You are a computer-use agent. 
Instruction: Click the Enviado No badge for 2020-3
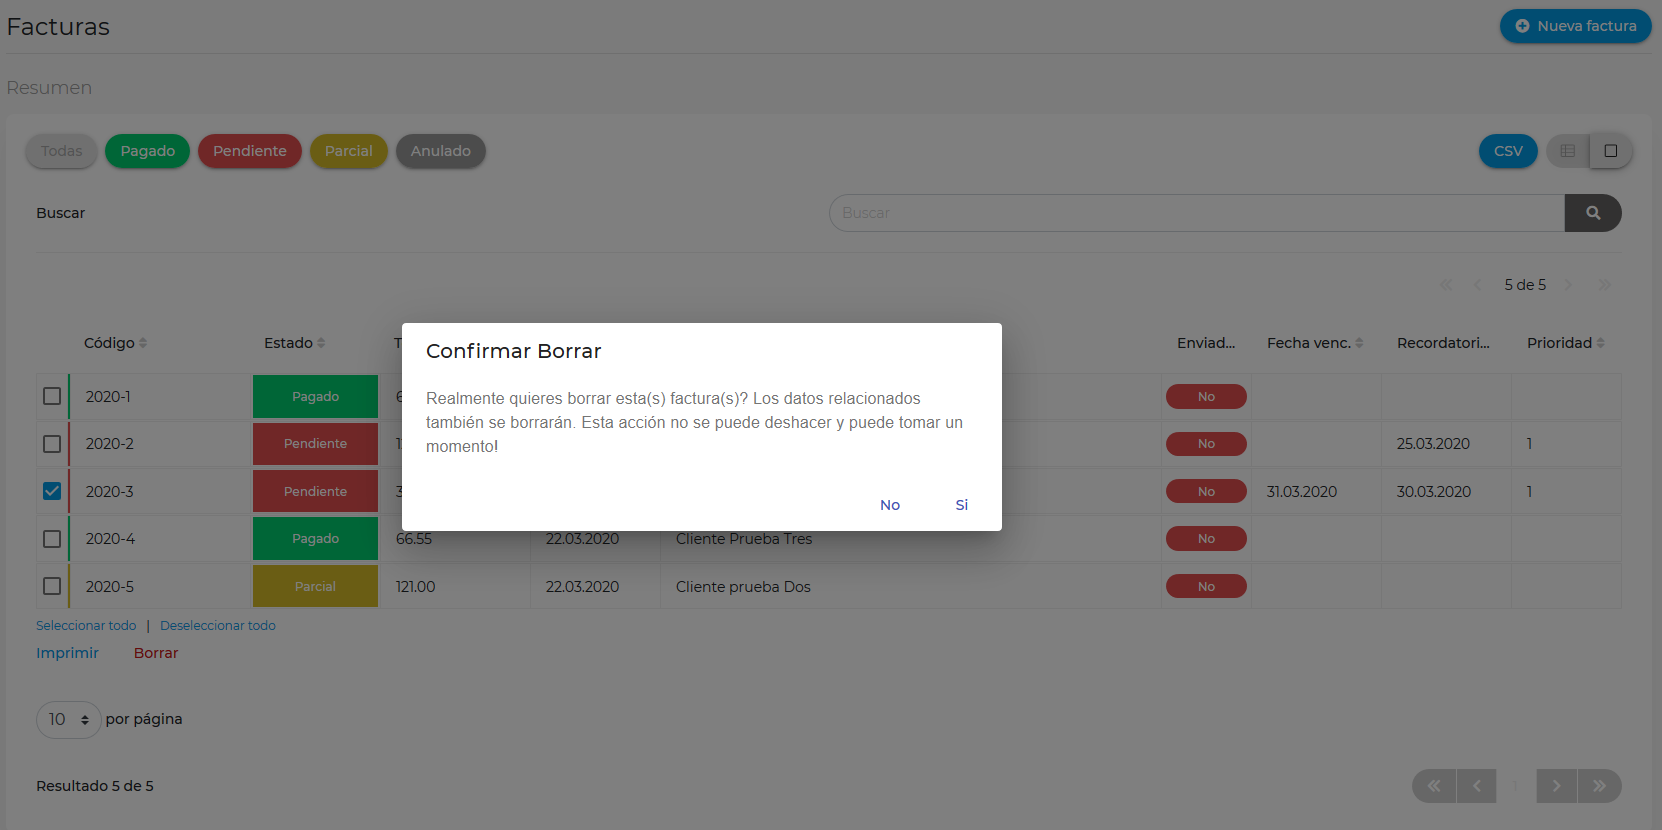click(1206, 491)
